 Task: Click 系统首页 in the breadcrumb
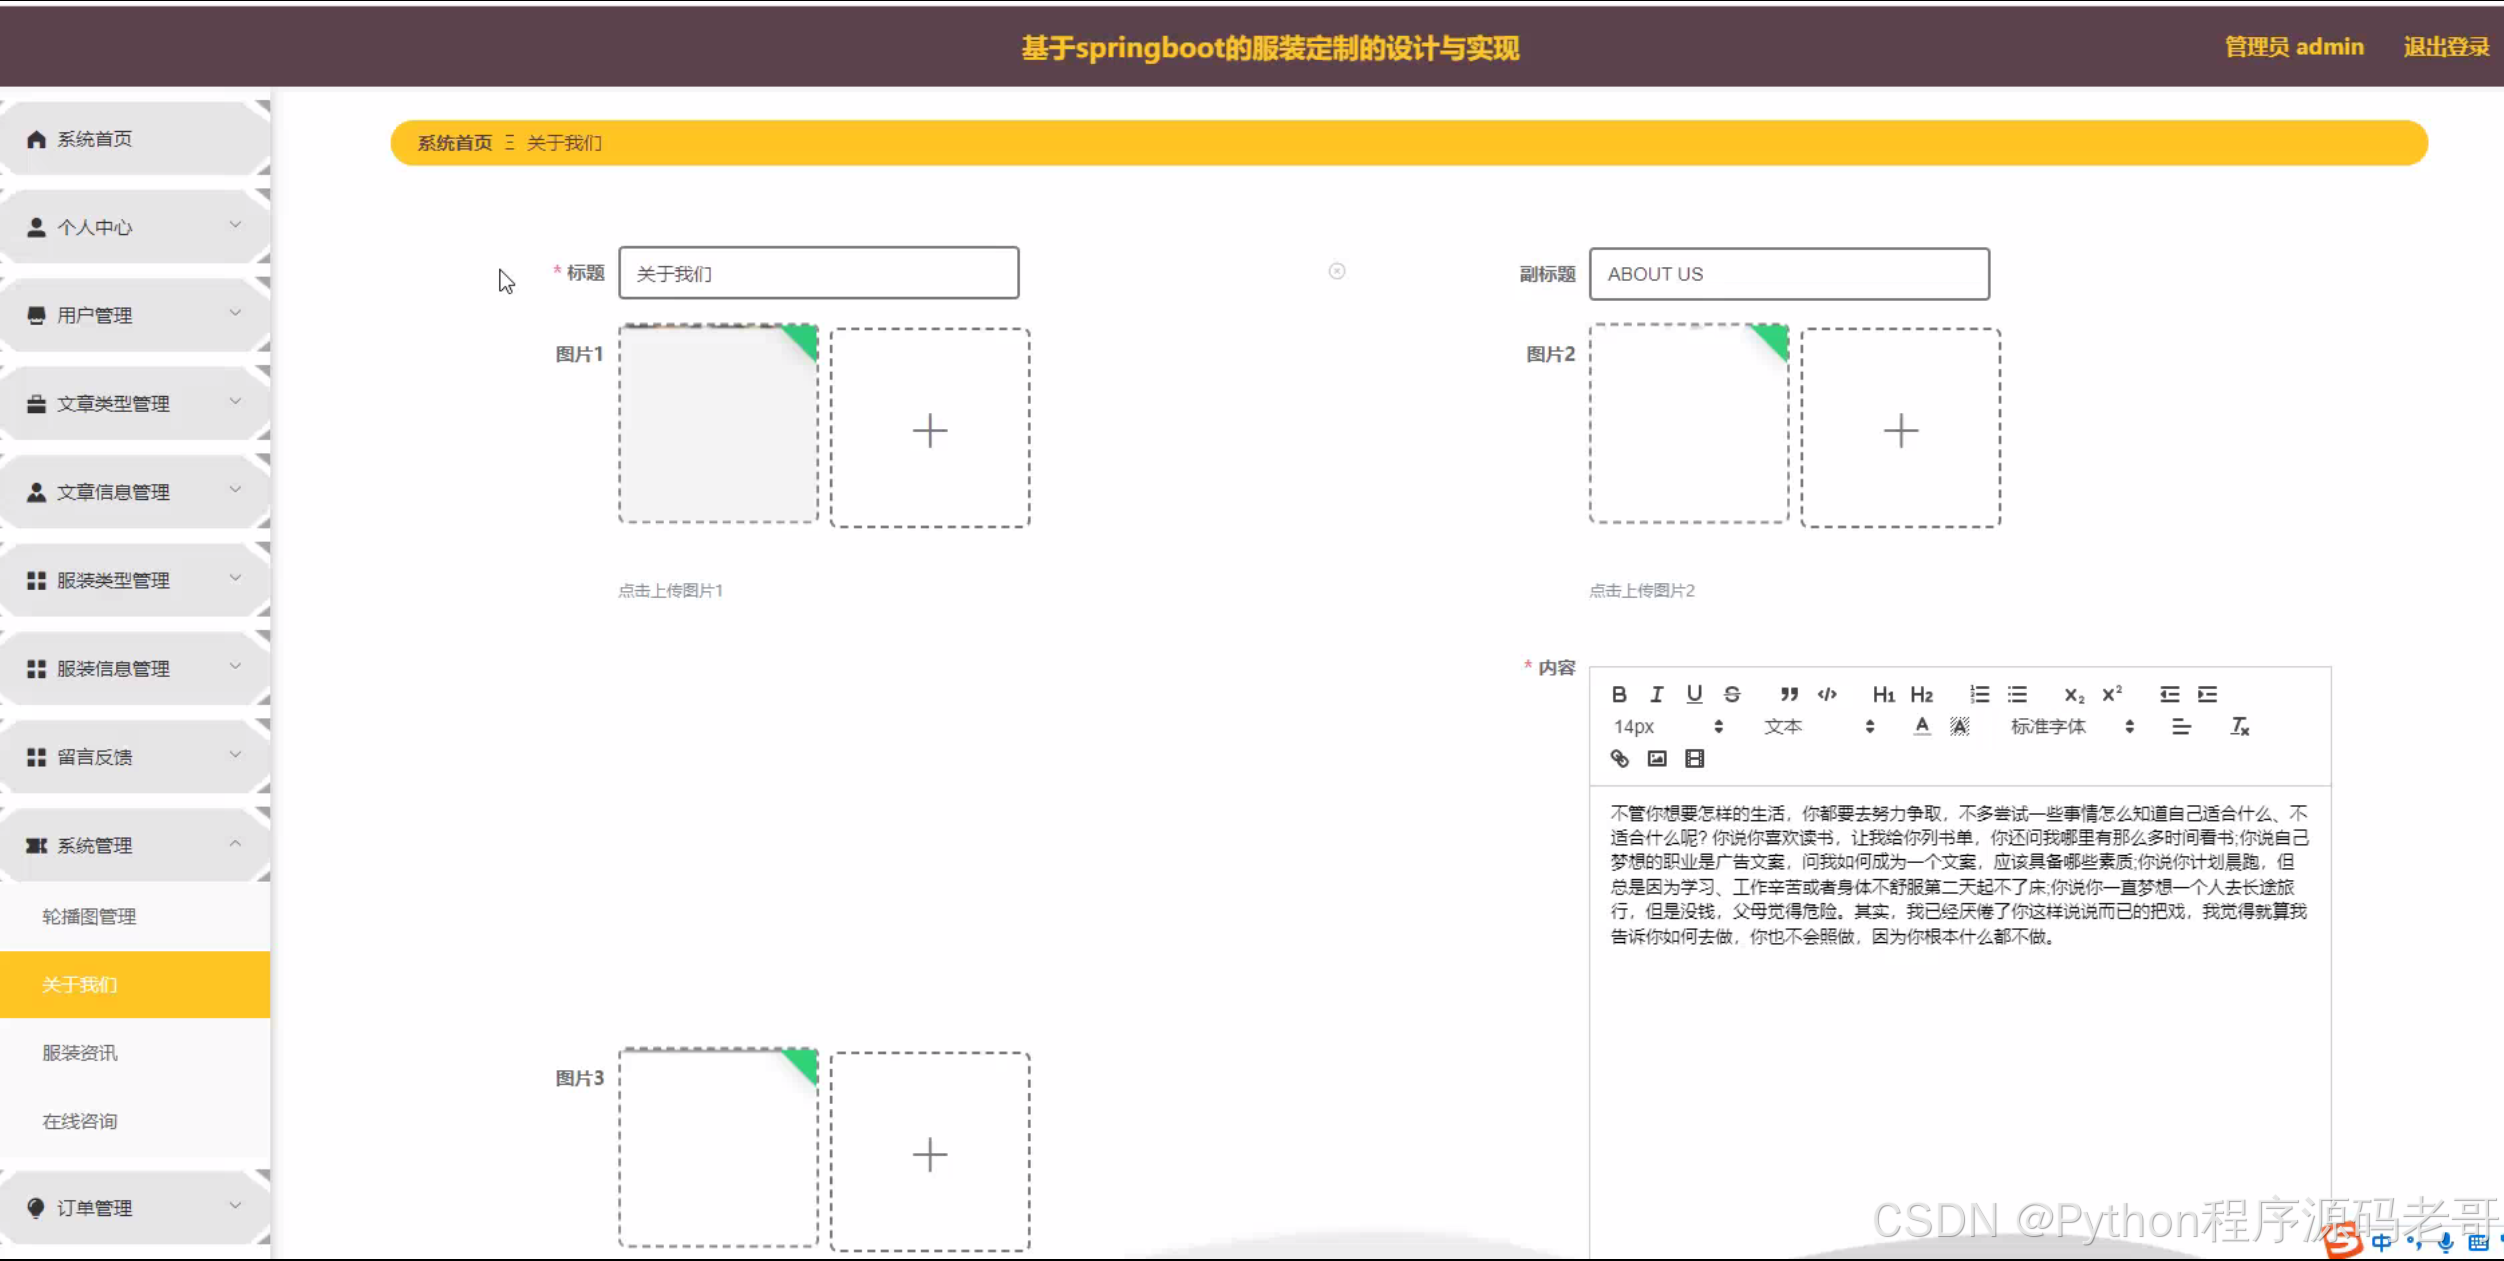pyautogui.click(x=454, y=143)
